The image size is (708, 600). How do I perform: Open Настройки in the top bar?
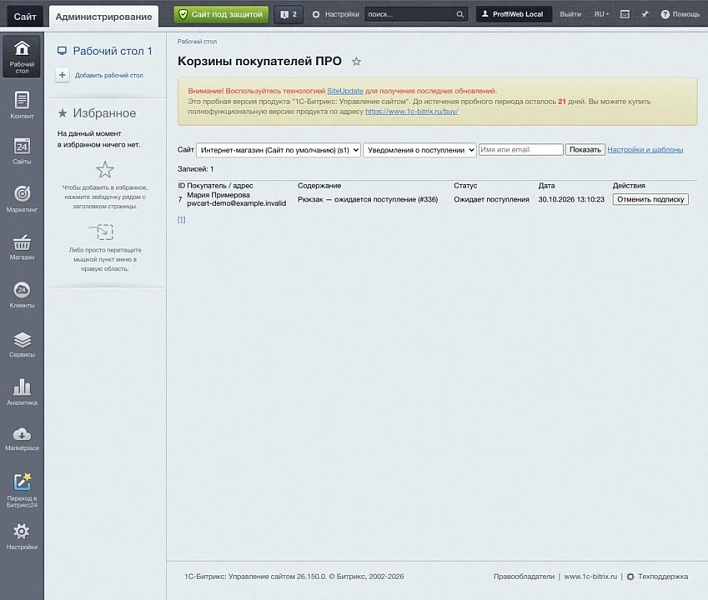[335, 14]
